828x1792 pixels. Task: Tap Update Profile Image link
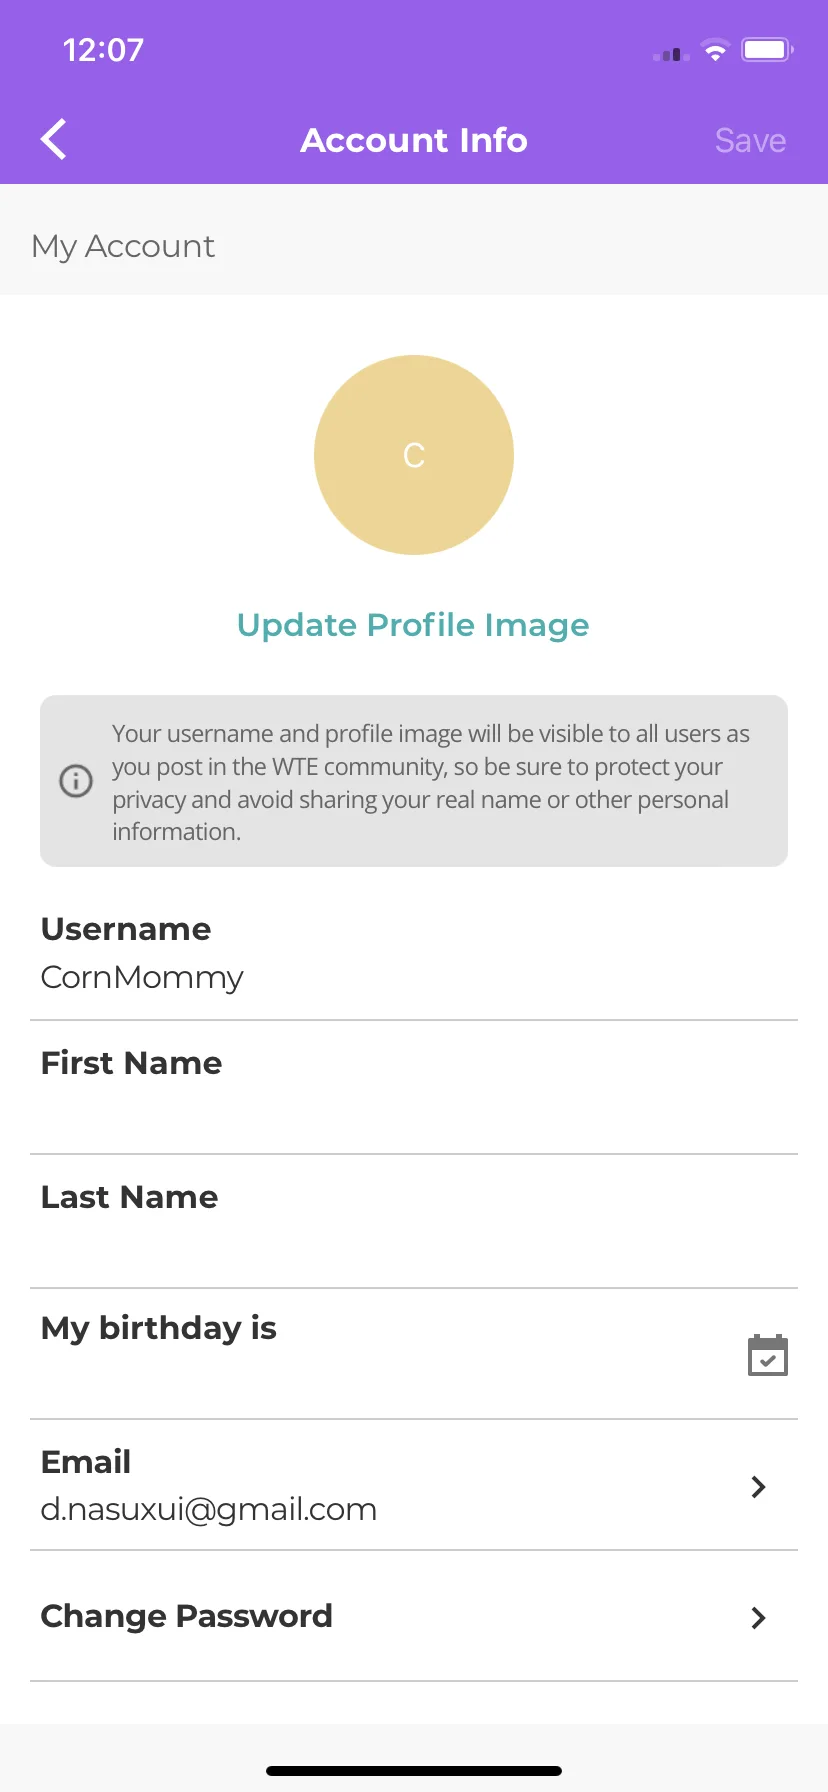point(413,625)
